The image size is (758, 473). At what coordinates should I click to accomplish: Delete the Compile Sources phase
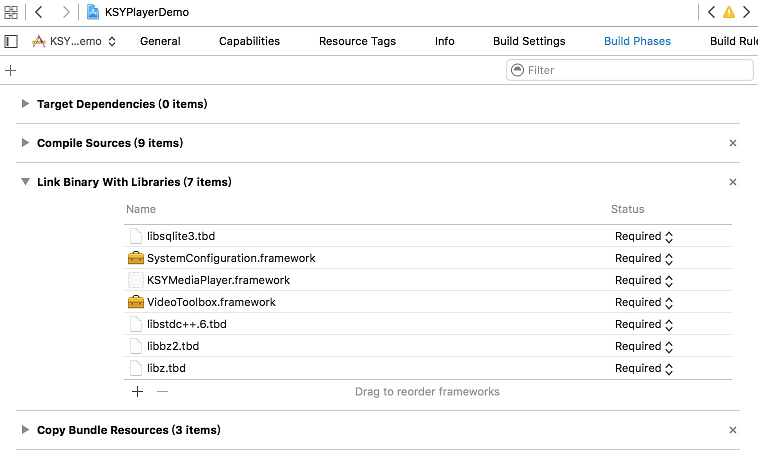[x=733, y=143]
